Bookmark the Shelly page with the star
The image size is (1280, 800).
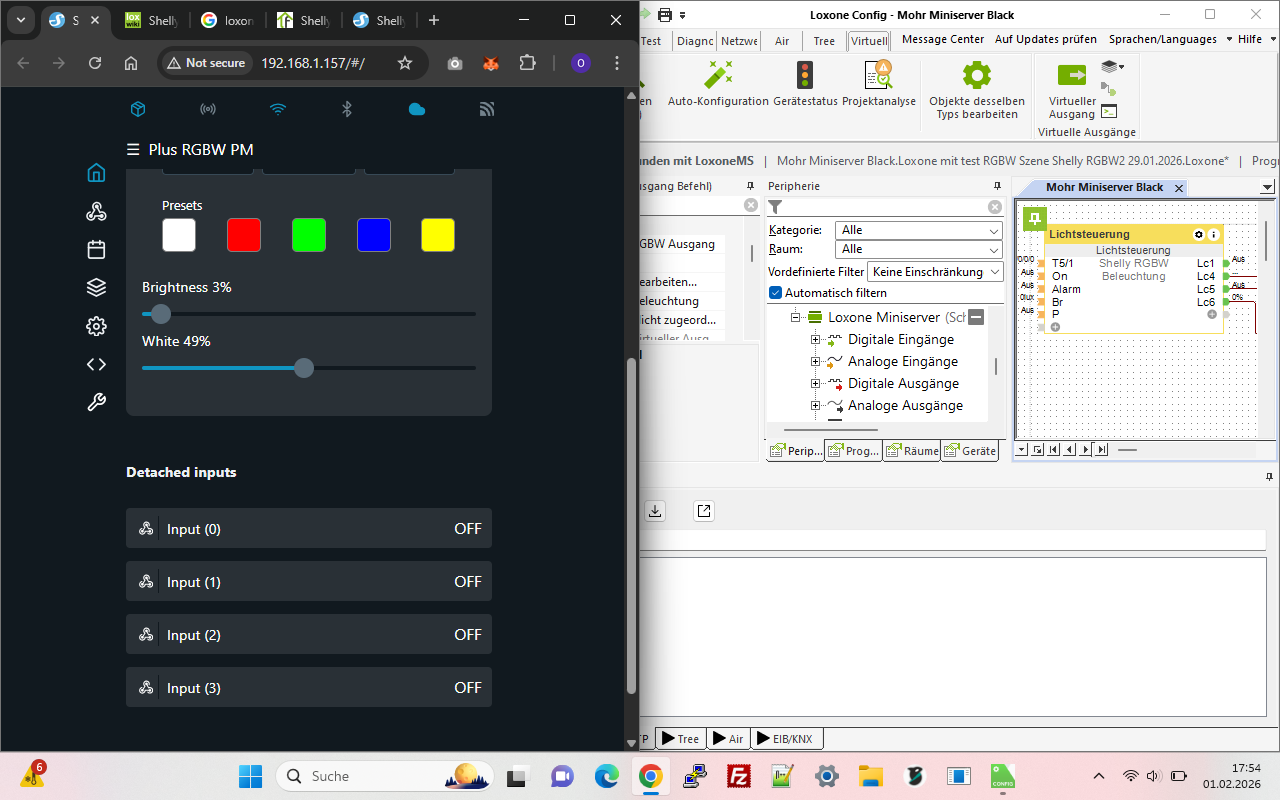click(405, 63)
